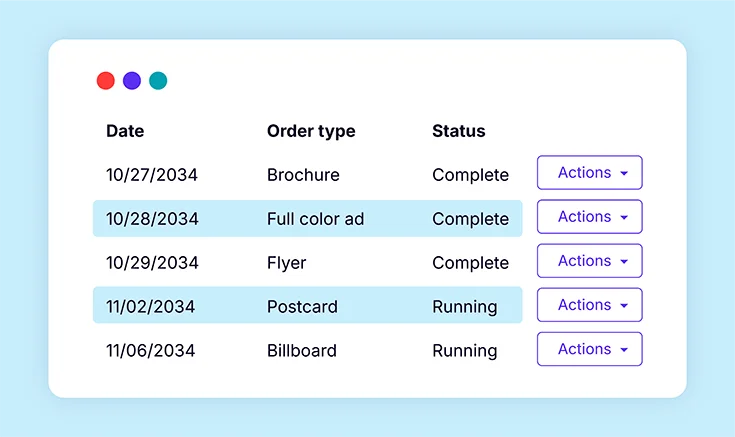Select the Postcard order type cell
Viewport: 735px width, 437px height.
[x=302, y=307]
